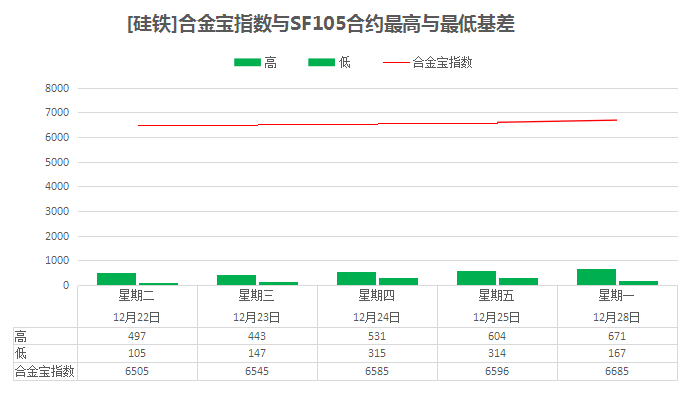Click table cell value 314
The height and width of the screenshot is (397, 693).
pos(497,353)
